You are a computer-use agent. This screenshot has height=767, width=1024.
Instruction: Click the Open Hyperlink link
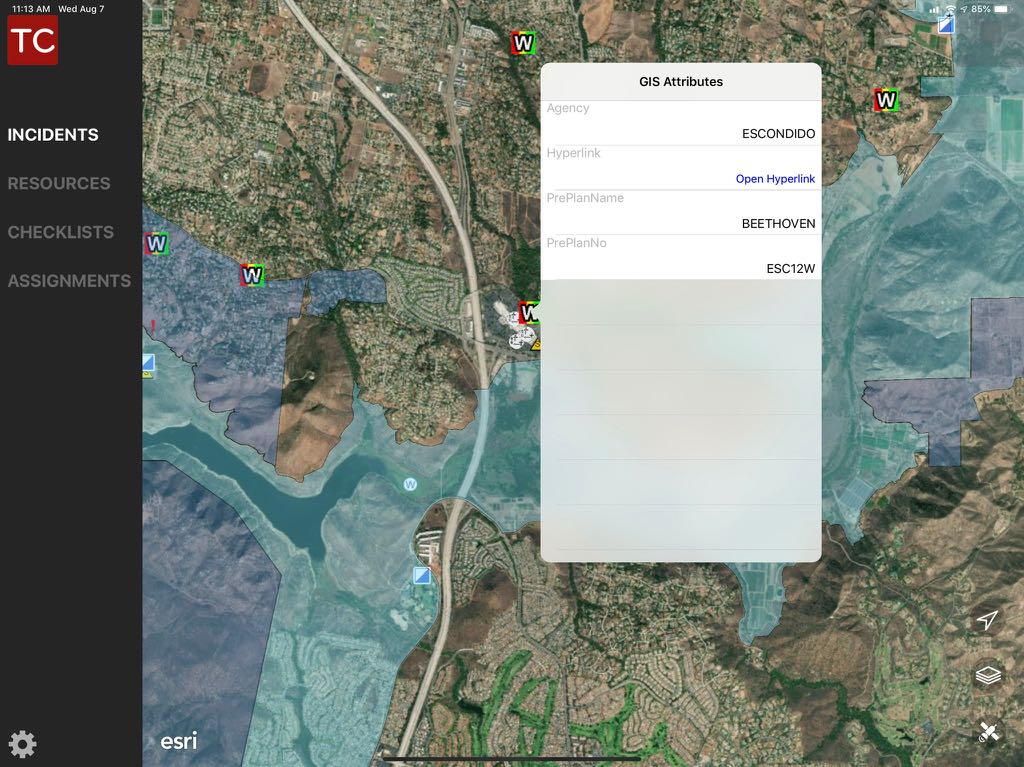pos(775,179)
